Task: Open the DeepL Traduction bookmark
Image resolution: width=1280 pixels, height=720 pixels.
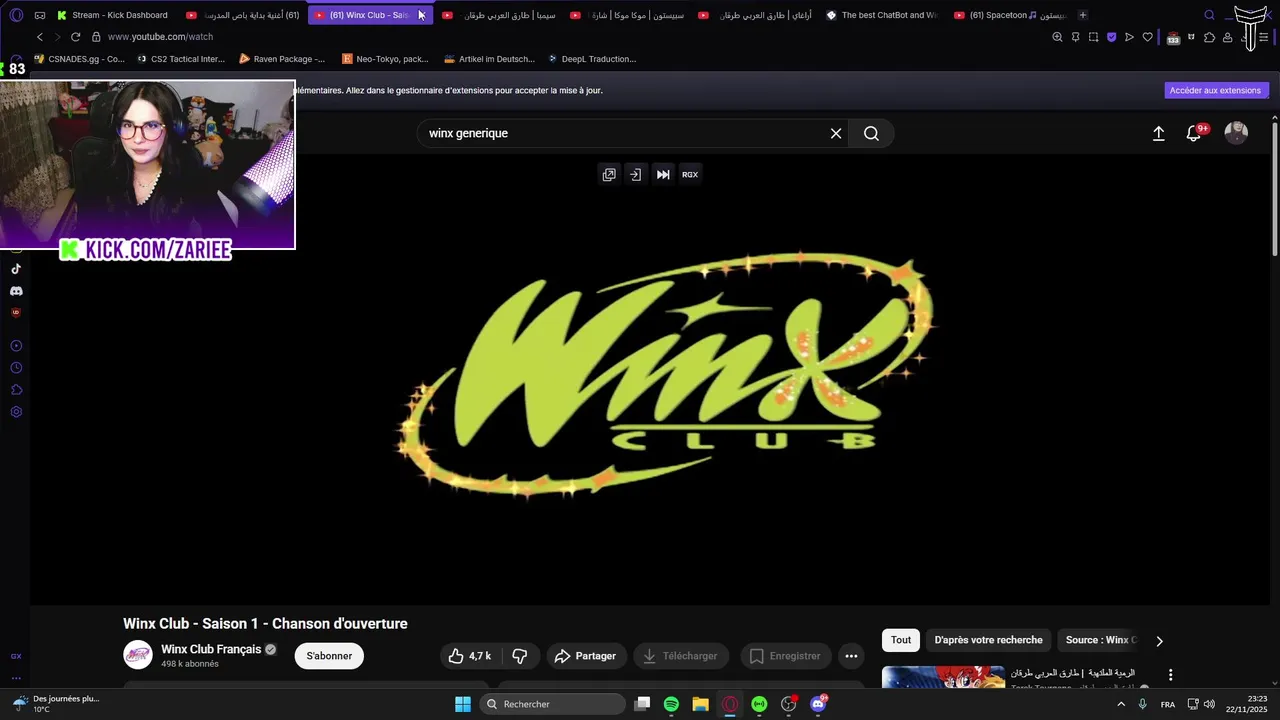Action: click(591, 59)
